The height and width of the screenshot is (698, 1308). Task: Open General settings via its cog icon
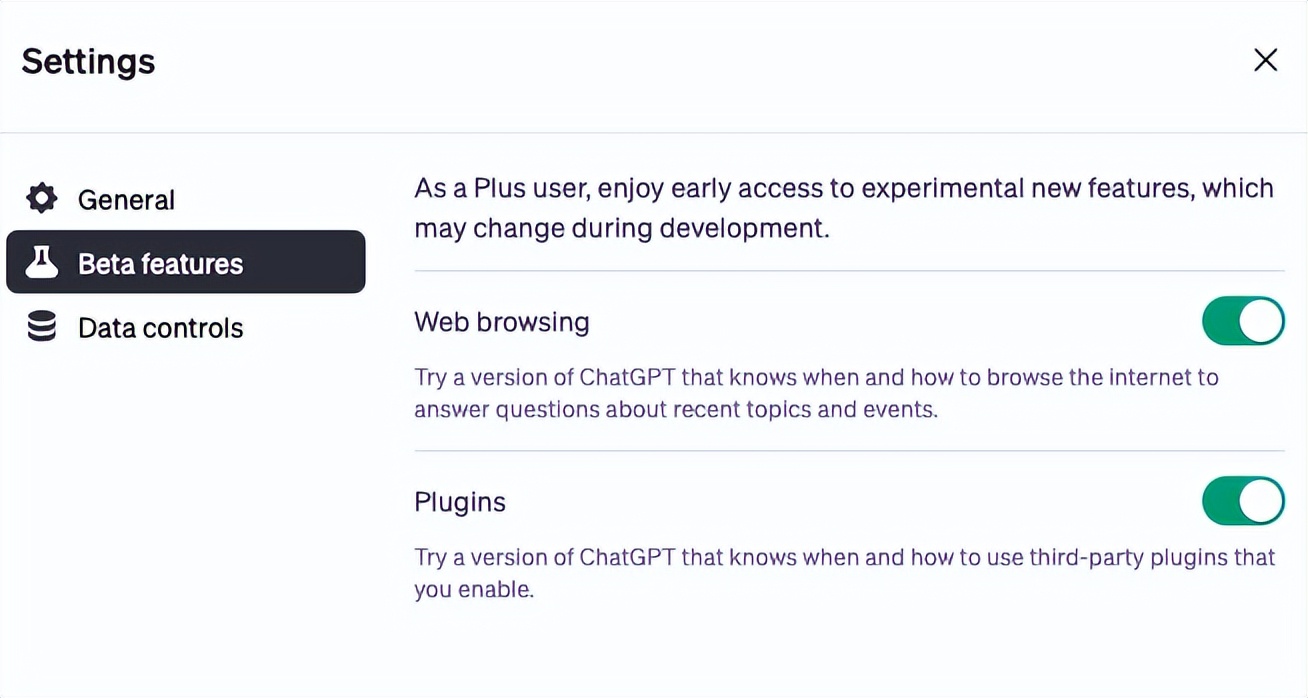[x=41, y=198]
